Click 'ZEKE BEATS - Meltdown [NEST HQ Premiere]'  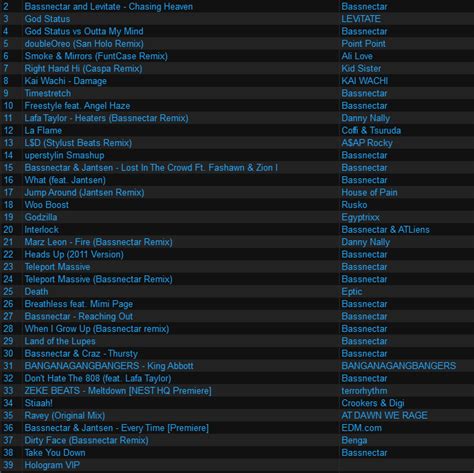point(118,391)
